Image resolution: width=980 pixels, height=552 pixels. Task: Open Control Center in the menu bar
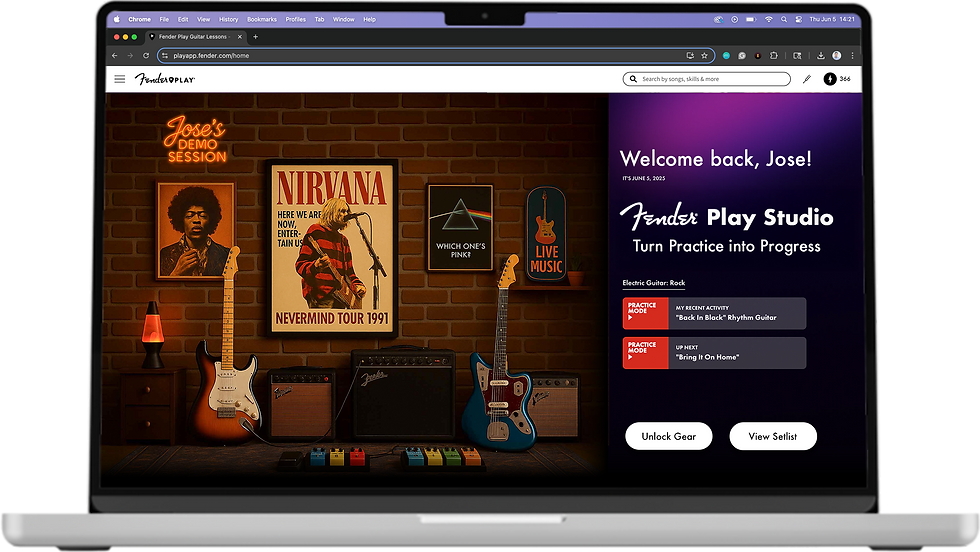point(799,19)
